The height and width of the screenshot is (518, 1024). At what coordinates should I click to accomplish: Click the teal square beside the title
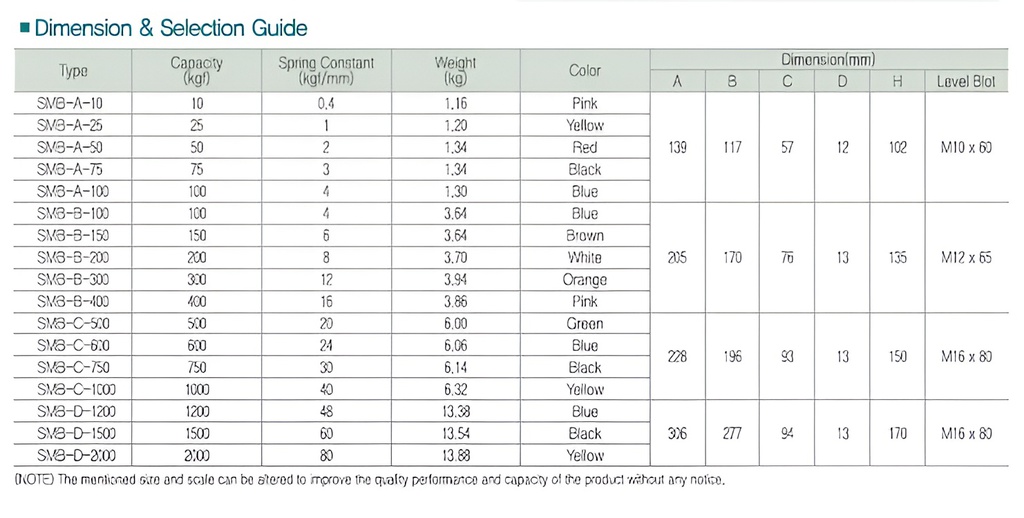[24, 29]
